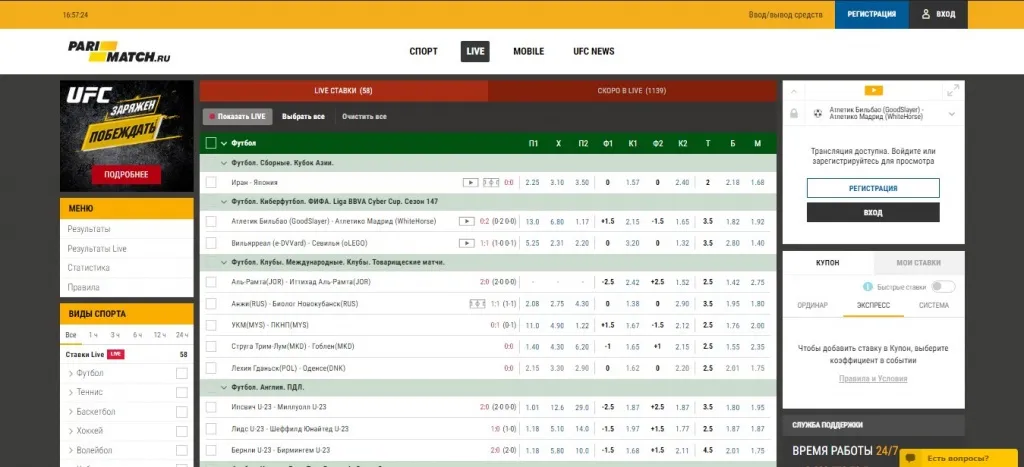Open the MOBILE navigation item

[528, 51]
